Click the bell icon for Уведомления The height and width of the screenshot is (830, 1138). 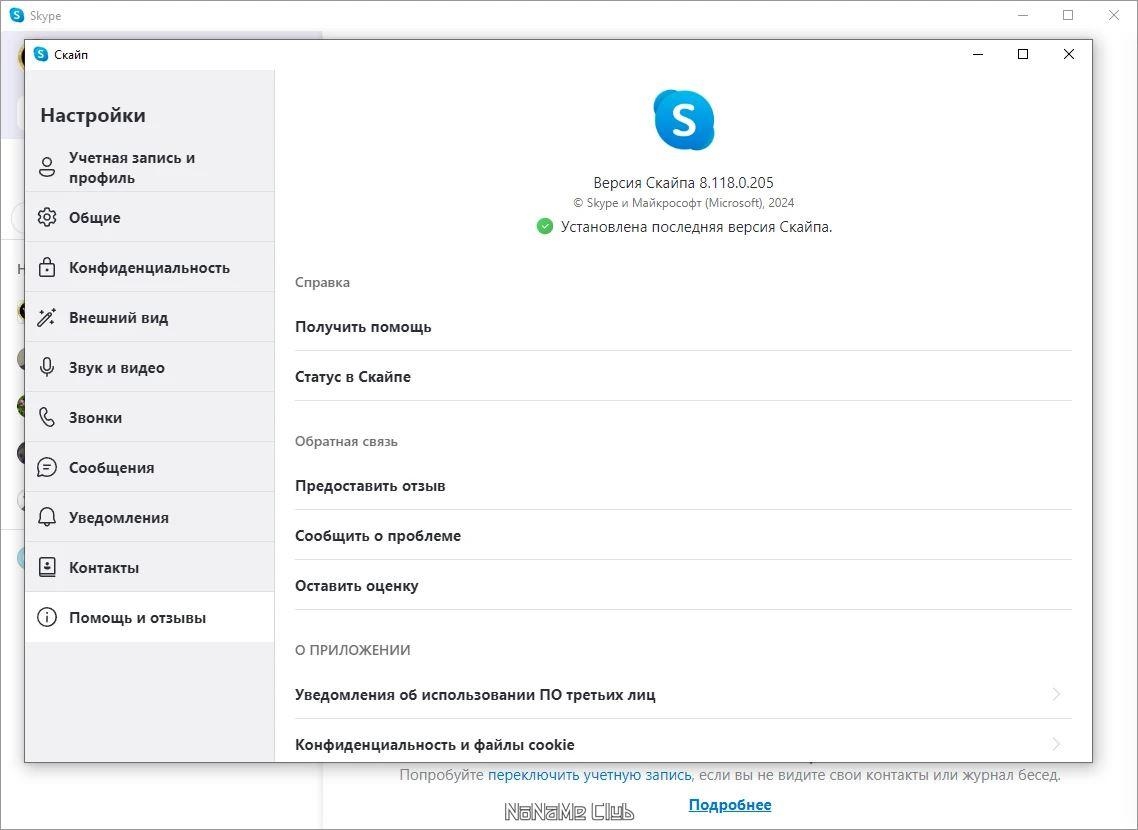coord(47,517)
